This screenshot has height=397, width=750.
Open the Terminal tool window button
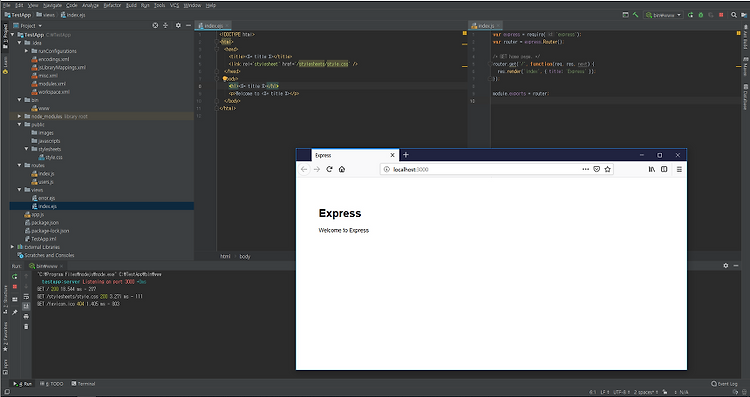click(83, 384)
